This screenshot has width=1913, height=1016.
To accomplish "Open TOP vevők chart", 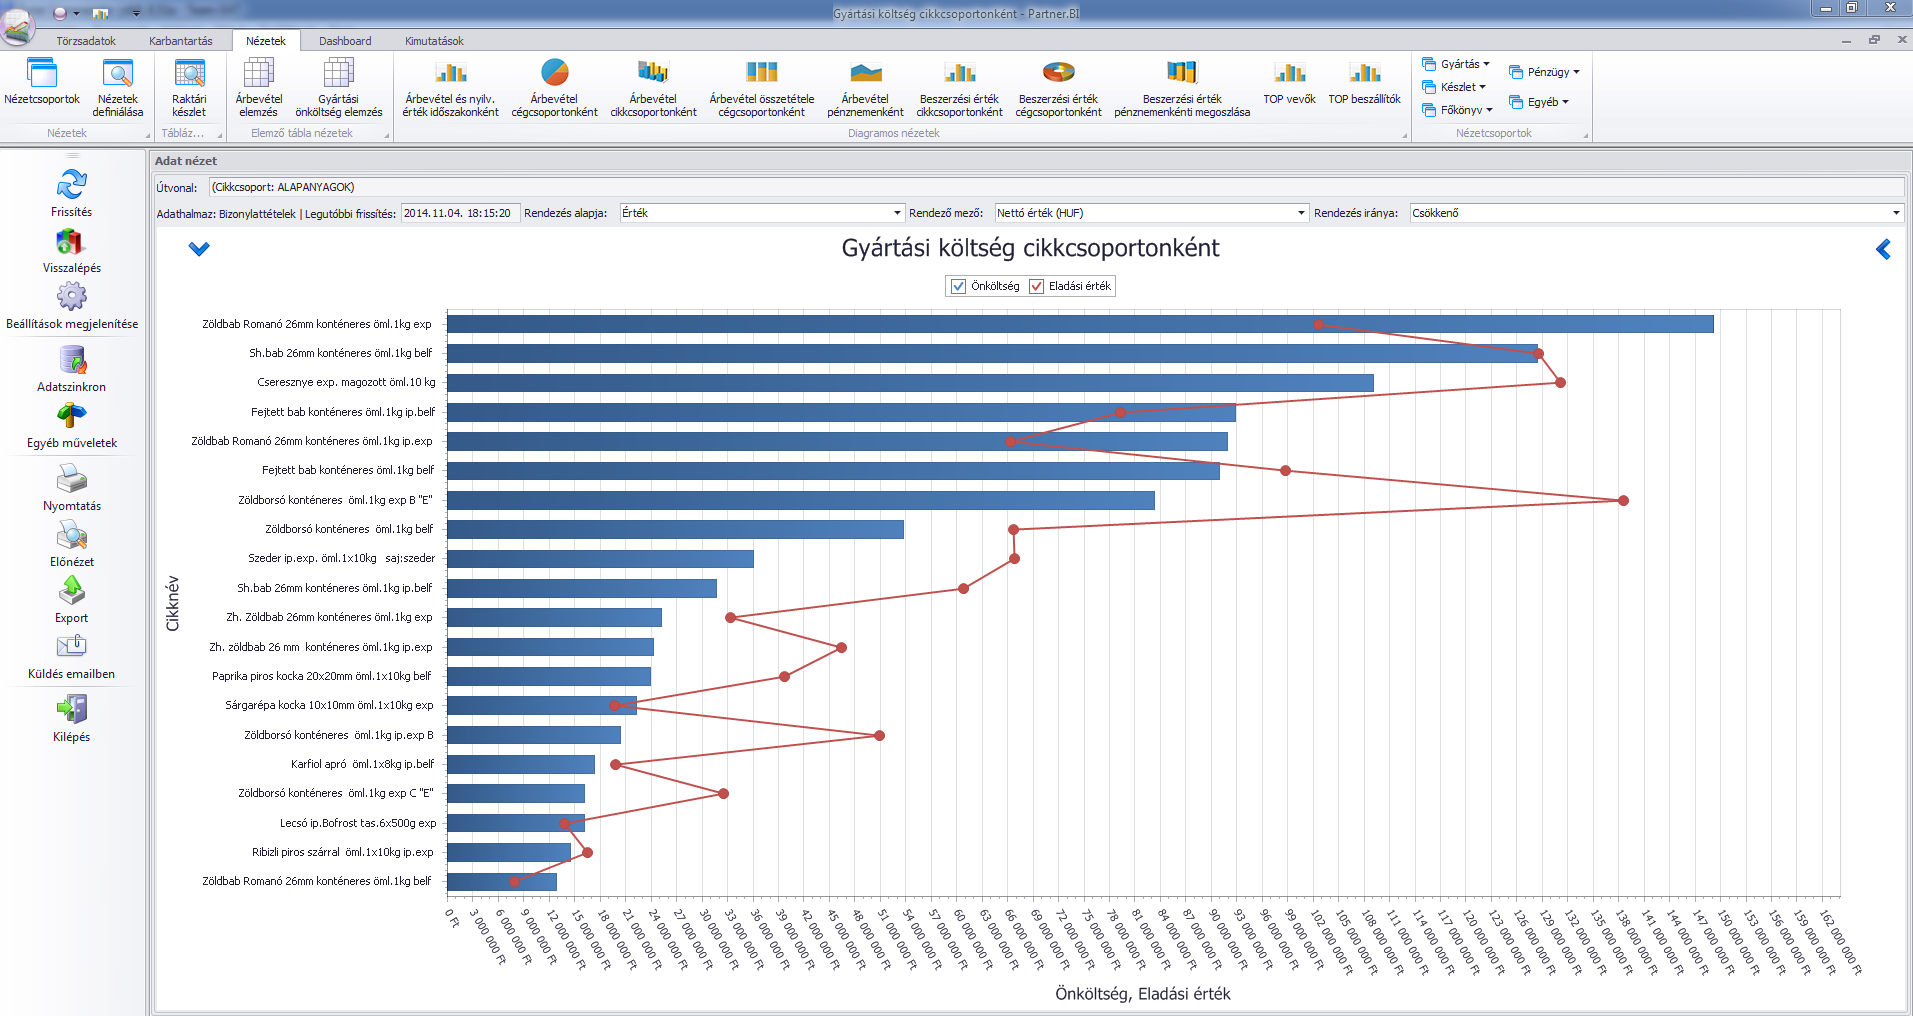I will [x=1290, y=82].
